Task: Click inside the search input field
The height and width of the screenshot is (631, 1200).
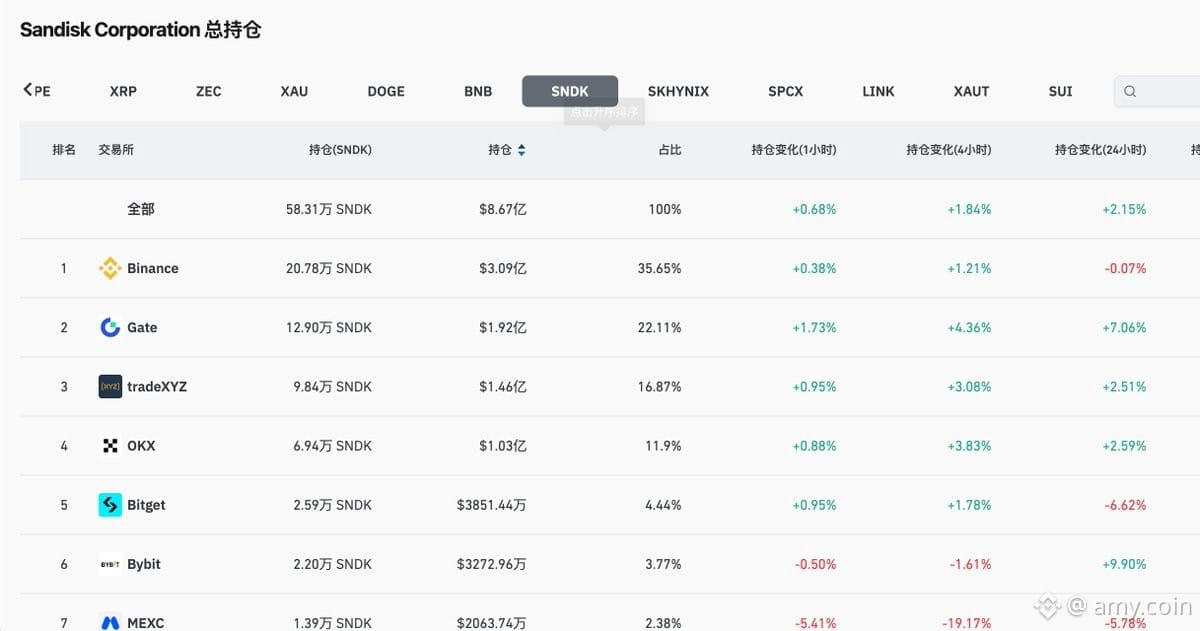Action: pos(1160,91)
